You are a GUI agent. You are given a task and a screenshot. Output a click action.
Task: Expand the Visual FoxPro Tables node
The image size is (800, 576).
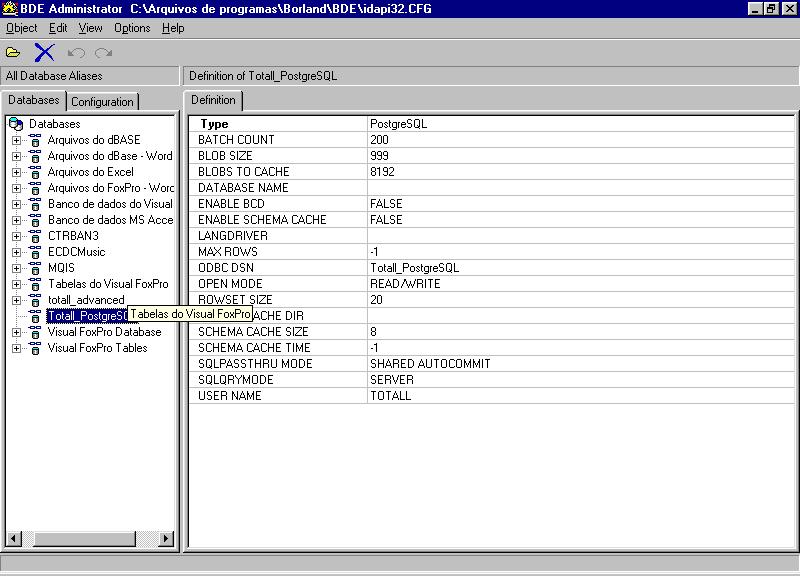pos(16,348)
